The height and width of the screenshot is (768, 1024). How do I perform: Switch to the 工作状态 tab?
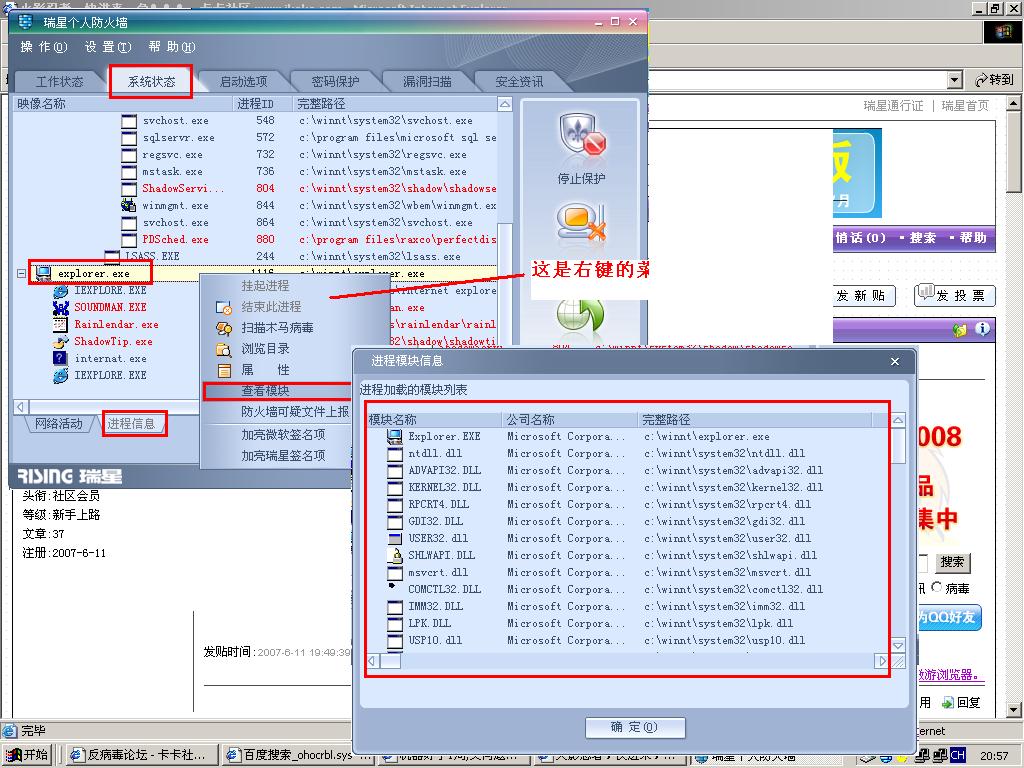click(x=59, y=82)
